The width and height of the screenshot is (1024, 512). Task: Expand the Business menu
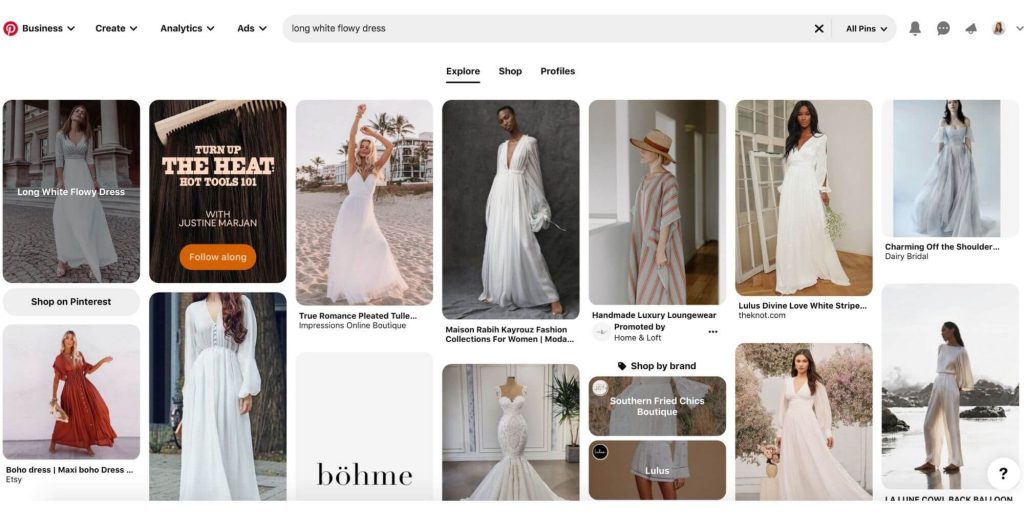tap(48, 29)
